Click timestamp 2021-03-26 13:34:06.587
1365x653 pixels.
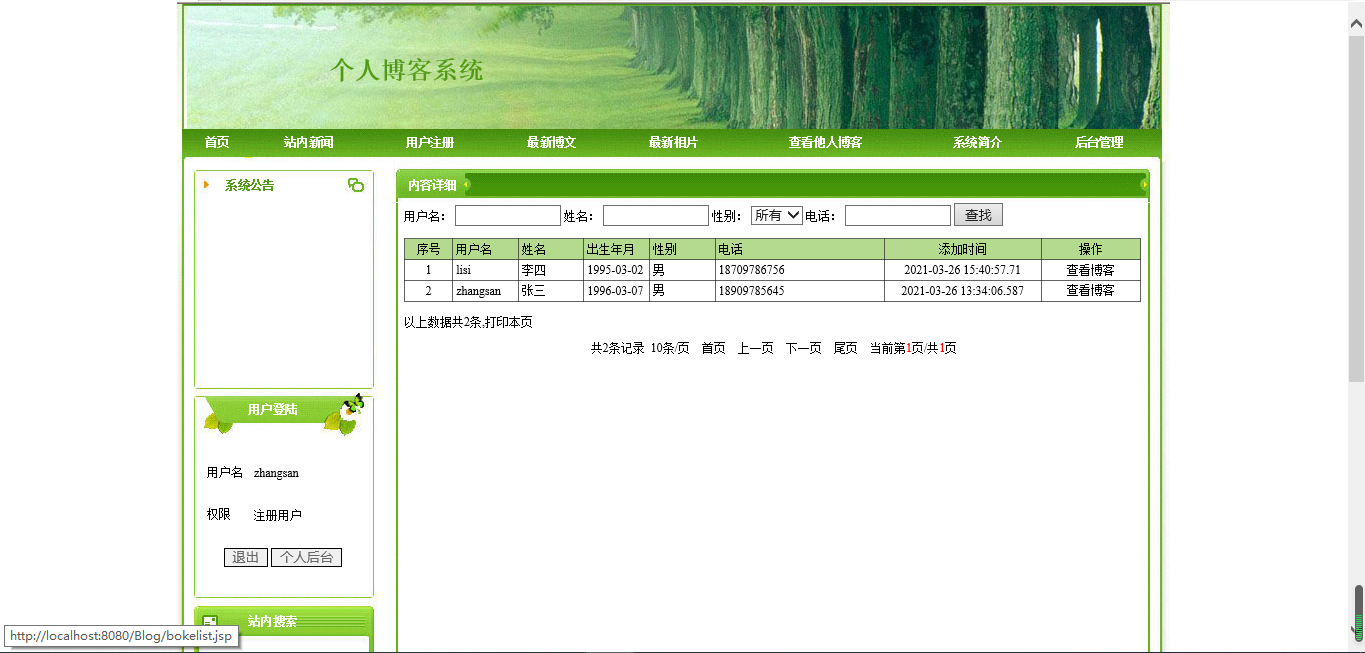coord(962,291)
